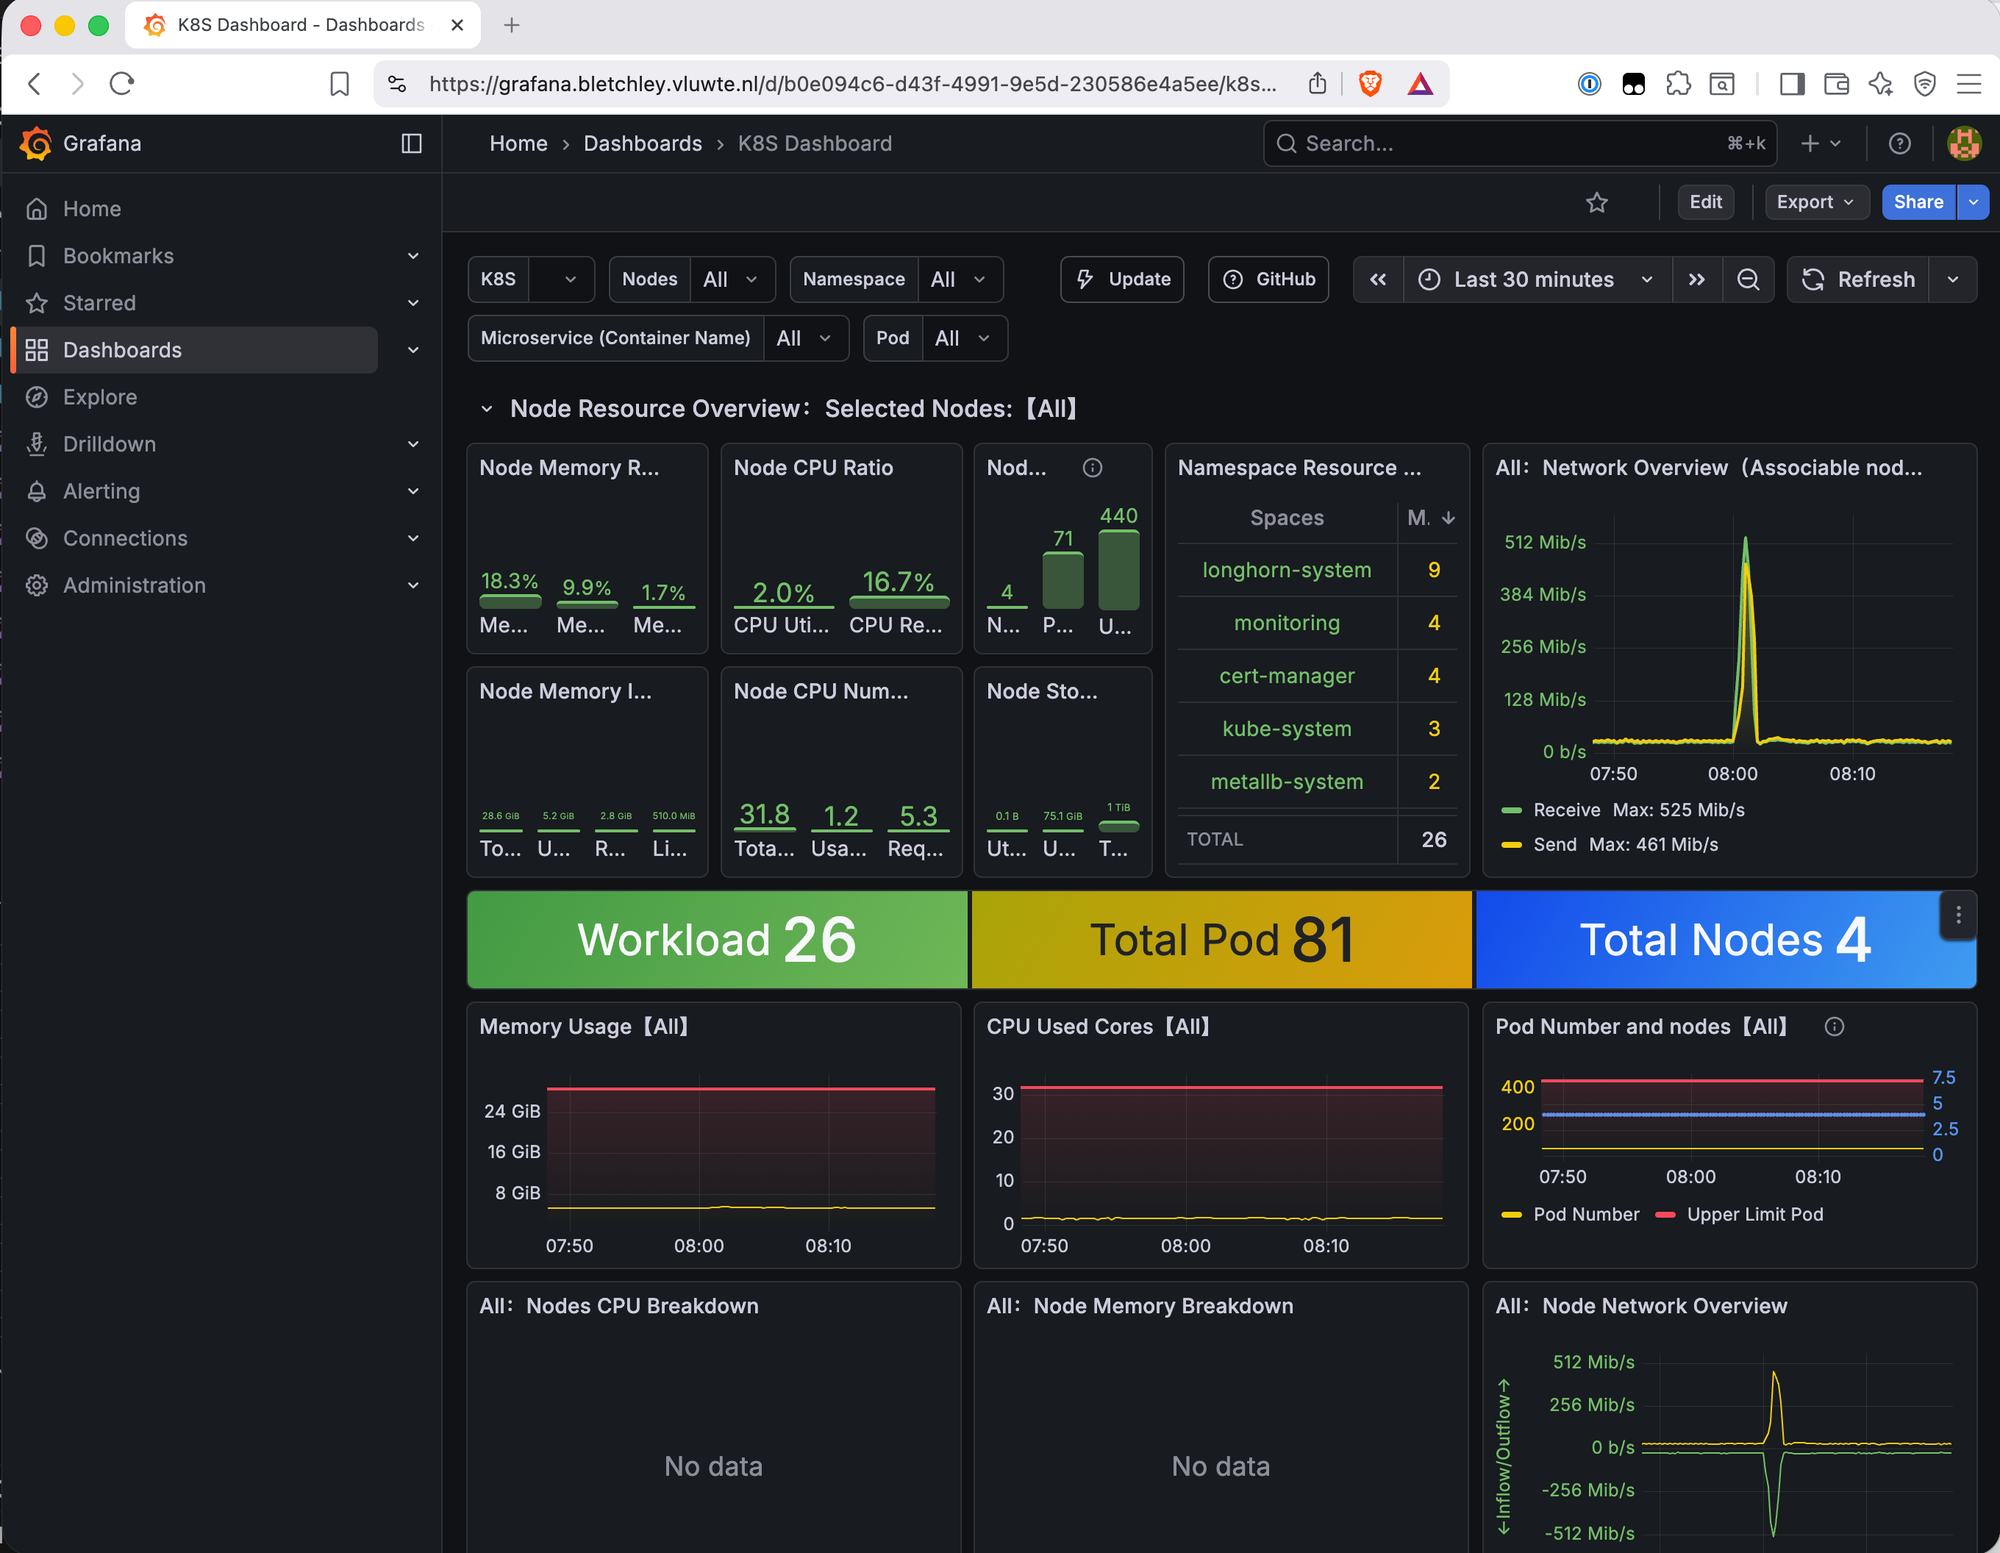Open Alerting from the sidebar menu
The image size is (2000, 1553).
click(x=101, y=491)
